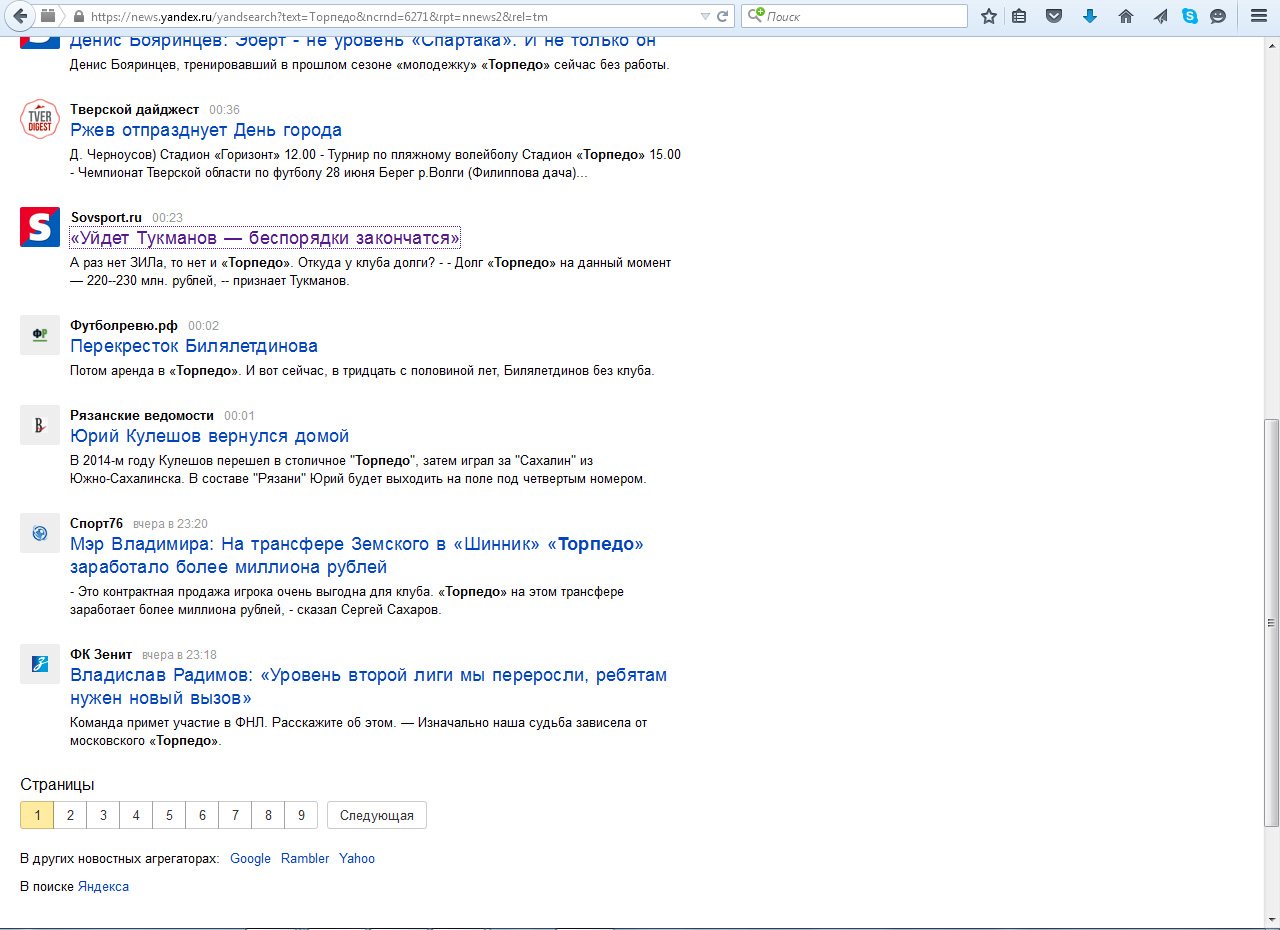This screenshot has width=1280, height=930.
Task: Go to the home page icon
Action: 1126,16
